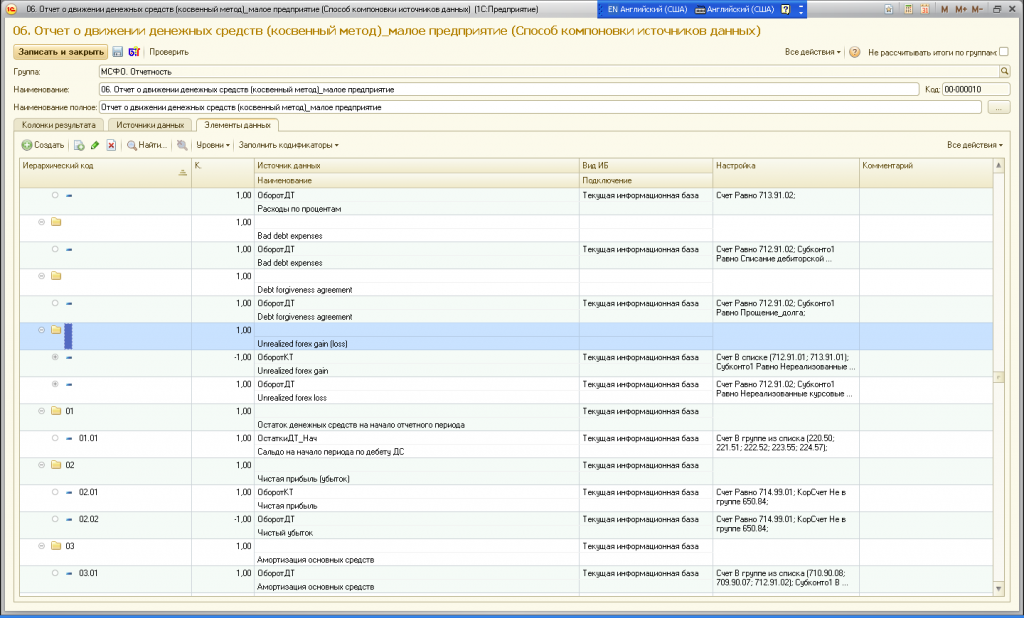Open the calculator icon in title bar
Image resolution: width=1024 pixels, height=618 pixels.
(x=908, y=9)
